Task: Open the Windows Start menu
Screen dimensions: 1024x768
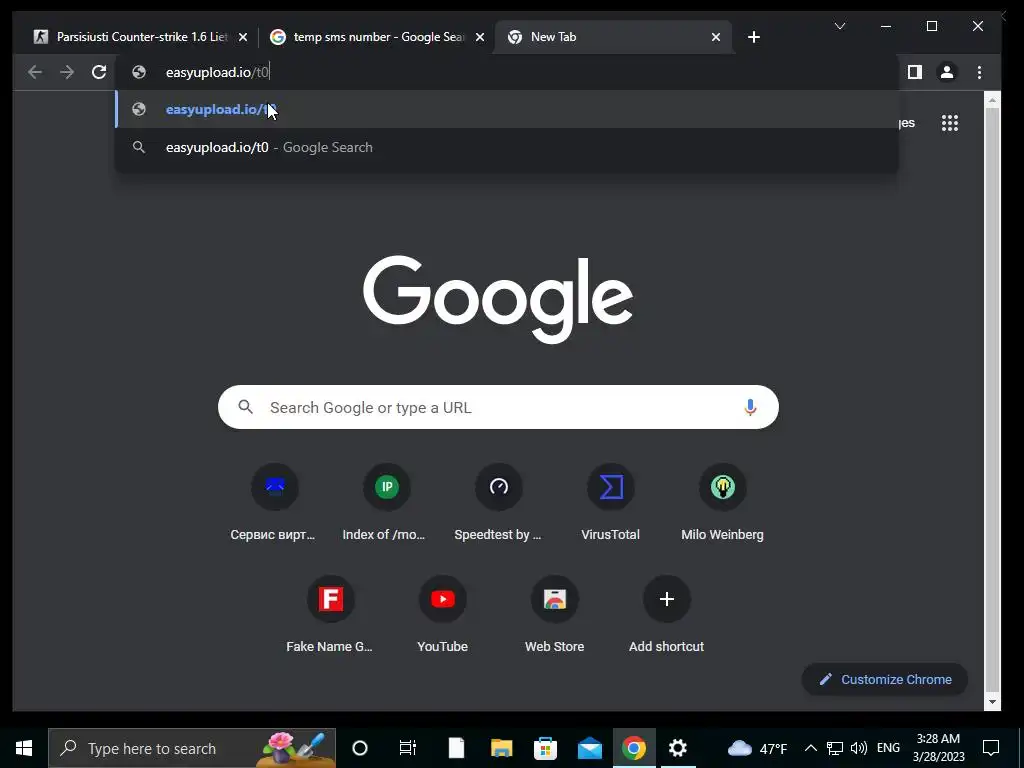Action: tap(24, 748)
